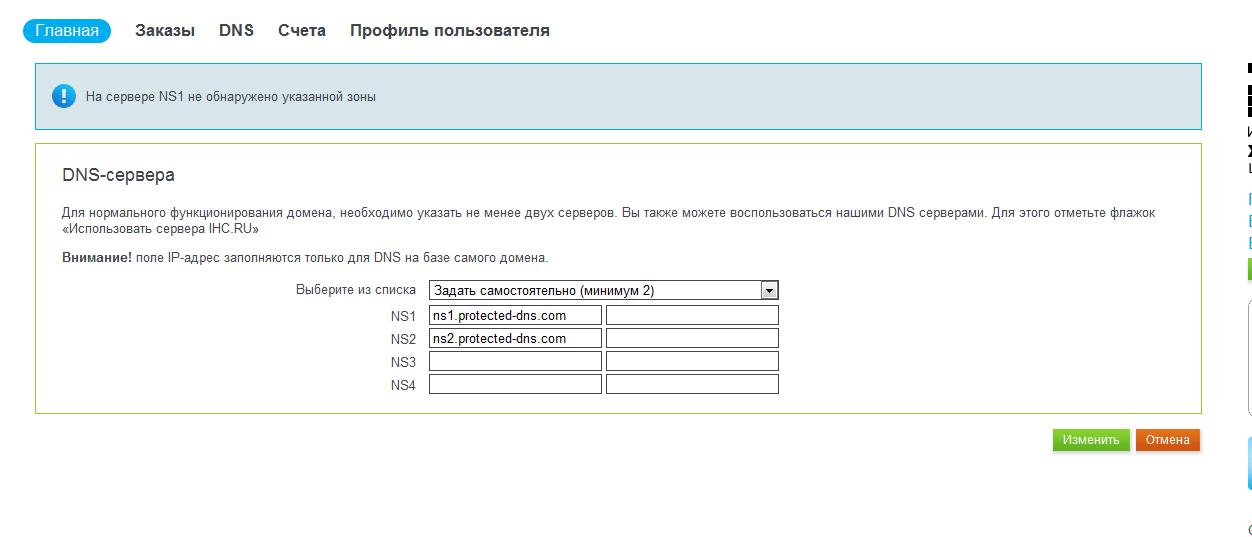Focus the NS1 IP address field
Screen dimensions: 1252x537
coord(692,315)
